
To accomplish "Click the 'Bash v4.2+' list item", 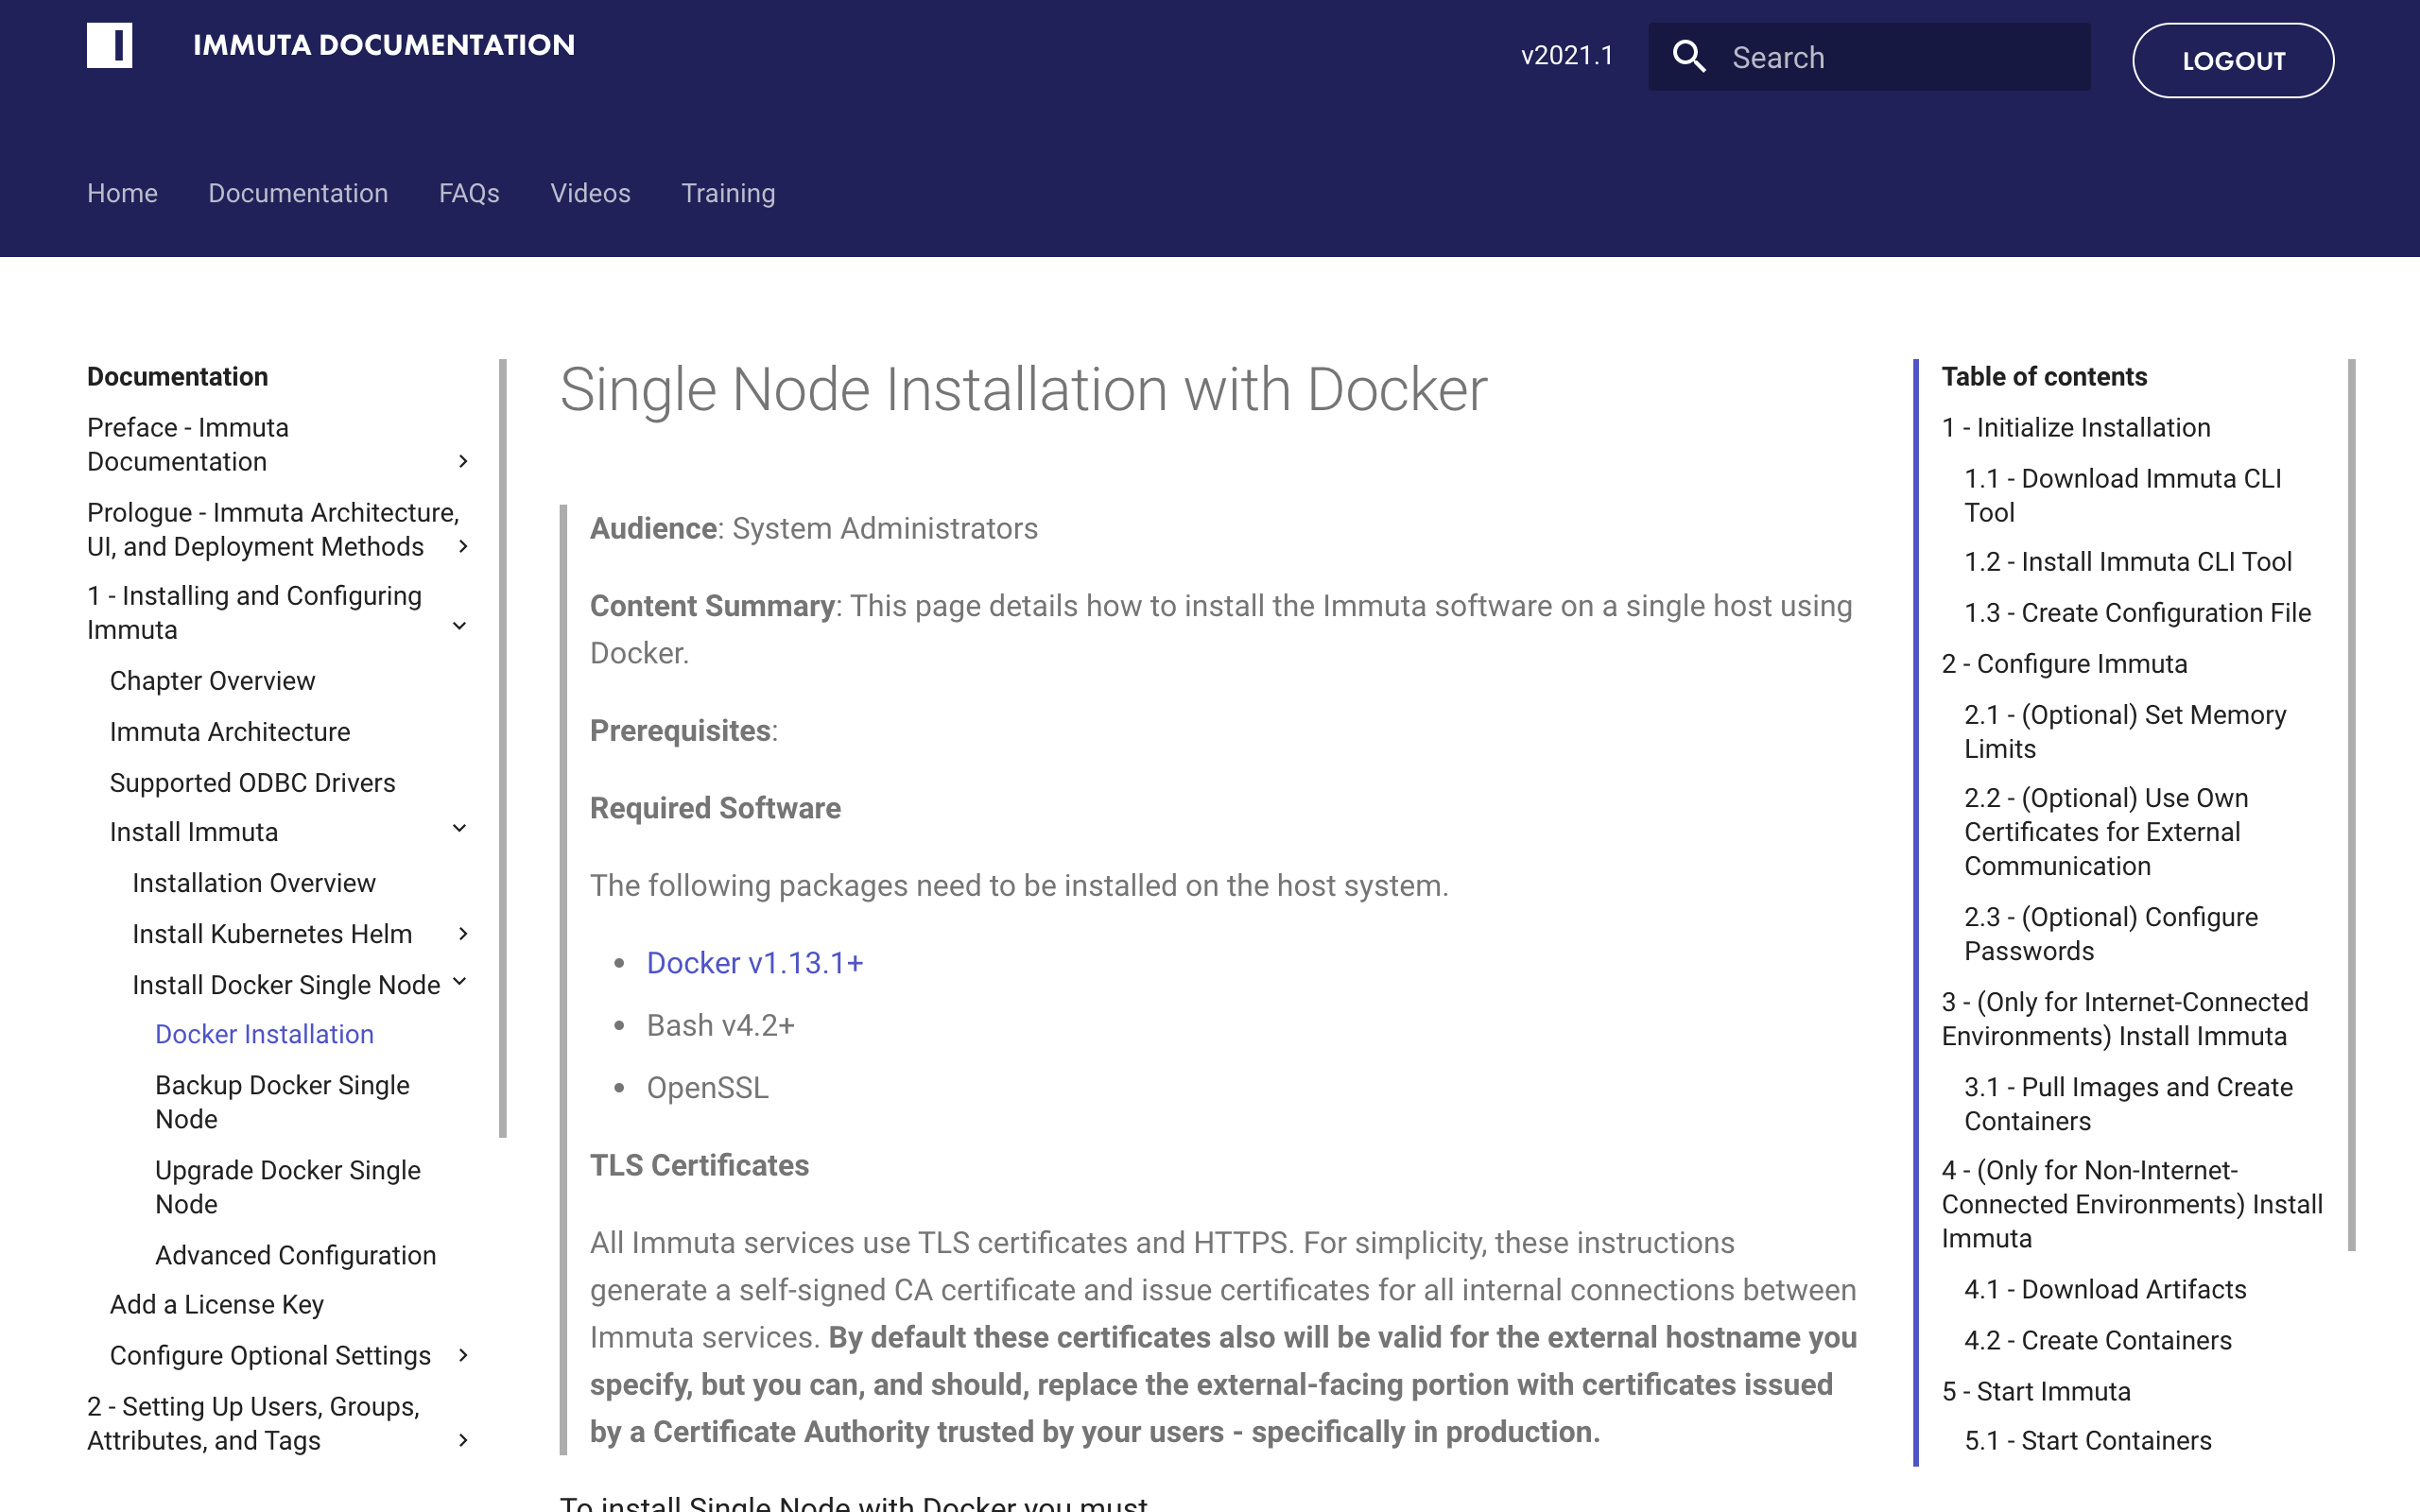I will [x=720, y=1025].
